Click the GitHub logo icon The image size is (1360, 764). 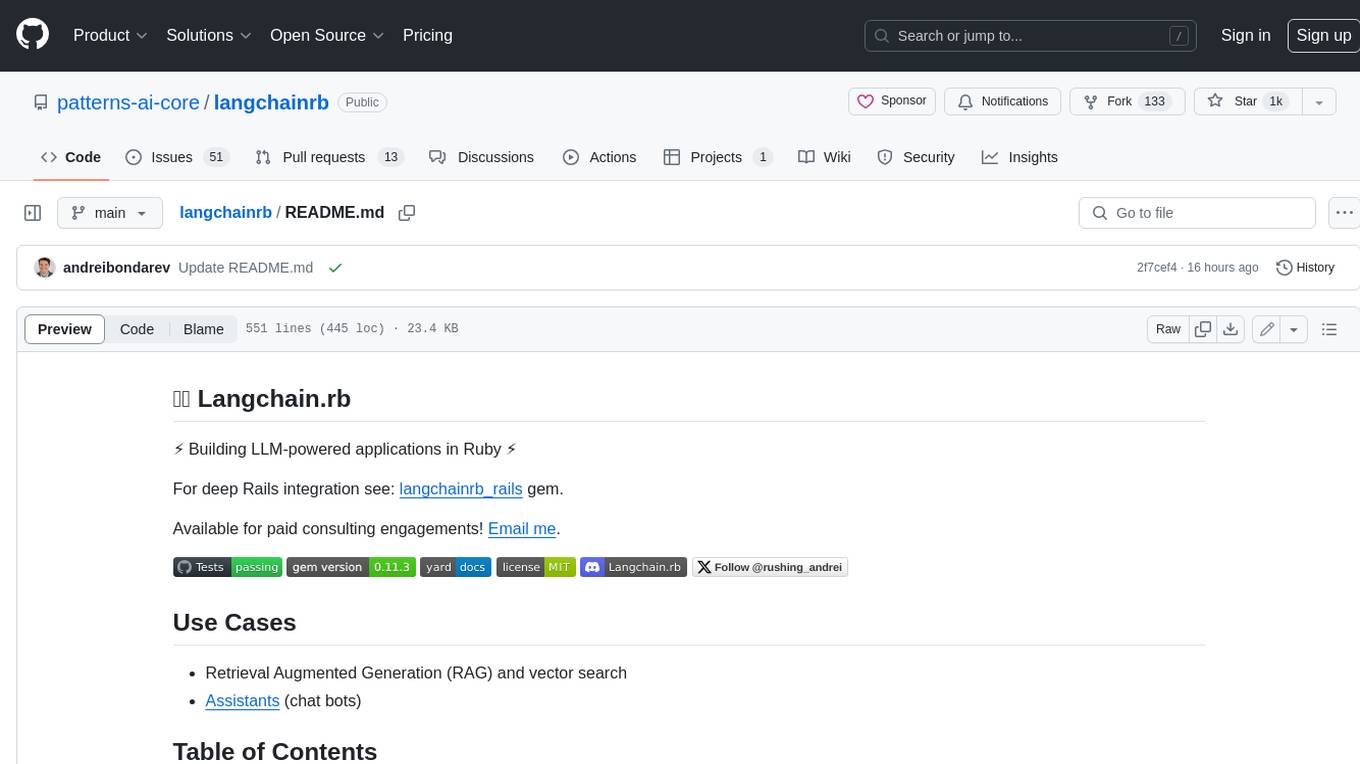32,35
